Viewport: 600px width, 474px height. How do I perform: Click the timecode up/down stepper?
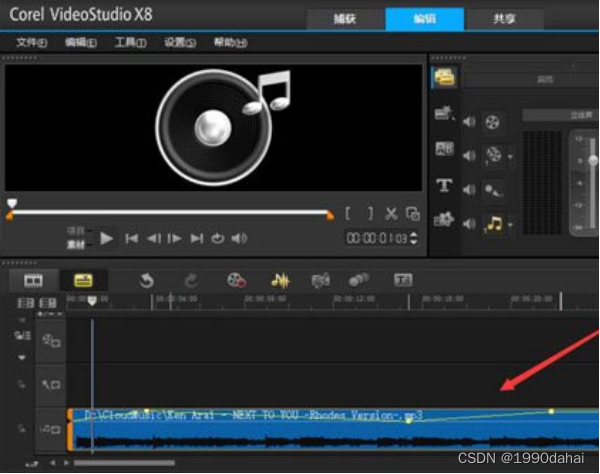tap(414, 238)
